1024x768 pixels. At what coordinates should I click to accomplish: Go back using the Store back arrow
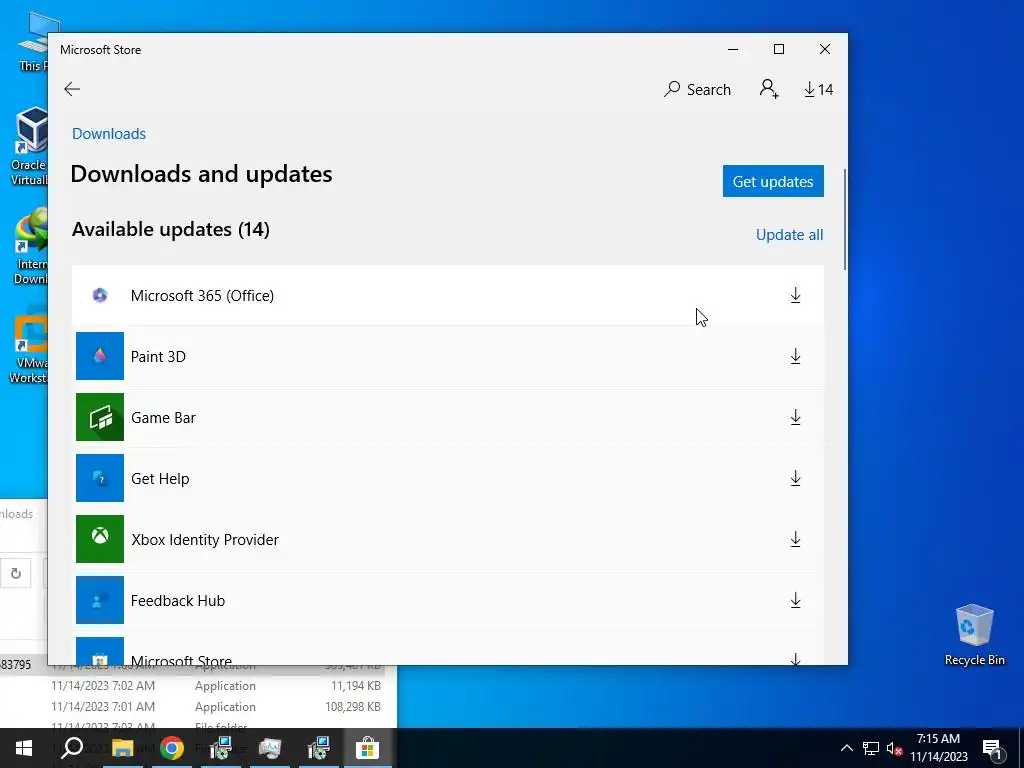[x=72, y=89]
